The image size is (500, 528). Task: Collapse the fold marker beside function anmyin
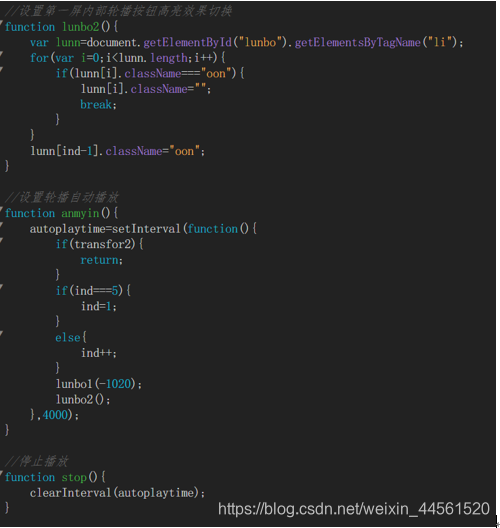pyautogui.click(x=2, y=209)
